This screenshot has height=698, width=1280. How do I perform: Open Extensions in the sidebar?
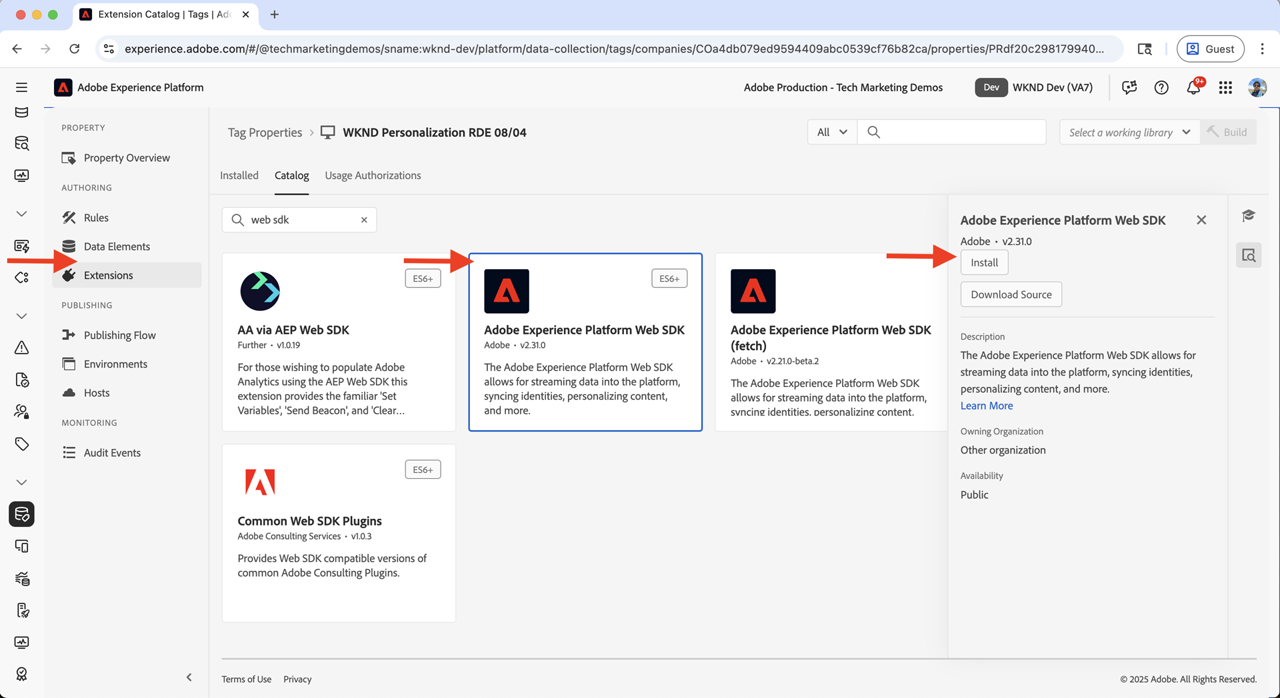coord(127,275)
